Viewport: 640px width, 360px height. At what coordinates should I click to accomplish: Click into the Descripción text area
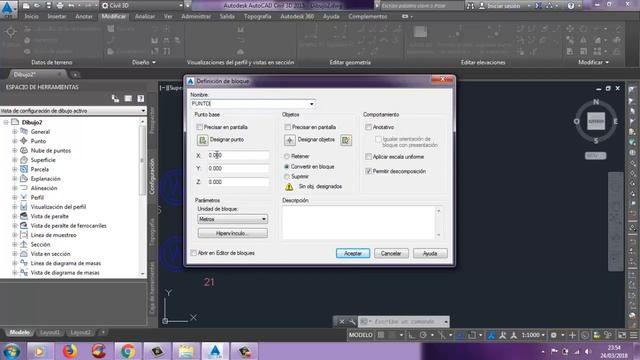pyautogui.click(x=359, y=222)
